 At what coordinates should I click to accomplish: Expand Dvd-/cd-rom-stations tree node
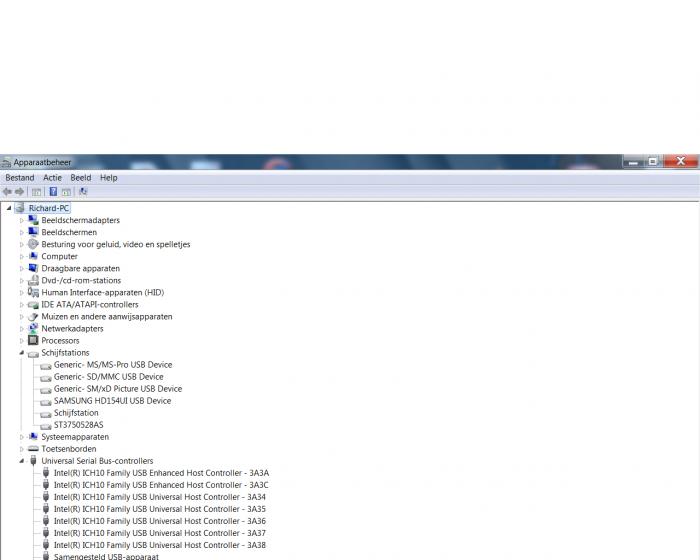[x=21, y=280]
